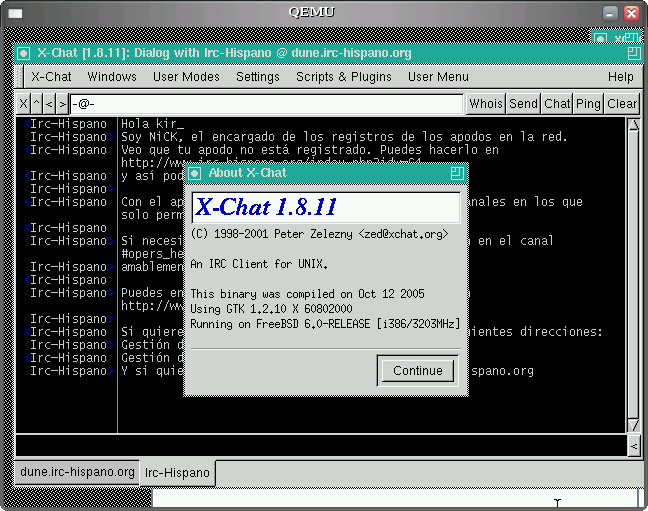
Task: Click the Peter Zelezny copyright line
Action: [x=319, y=234]
